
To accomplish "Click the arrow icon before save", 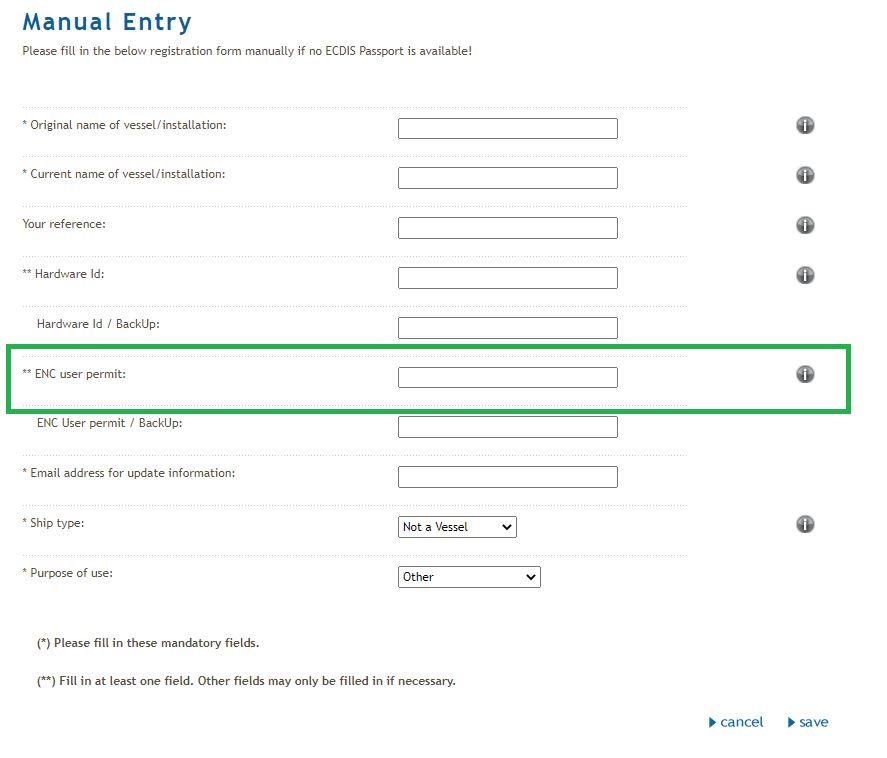I will (793, 722).
